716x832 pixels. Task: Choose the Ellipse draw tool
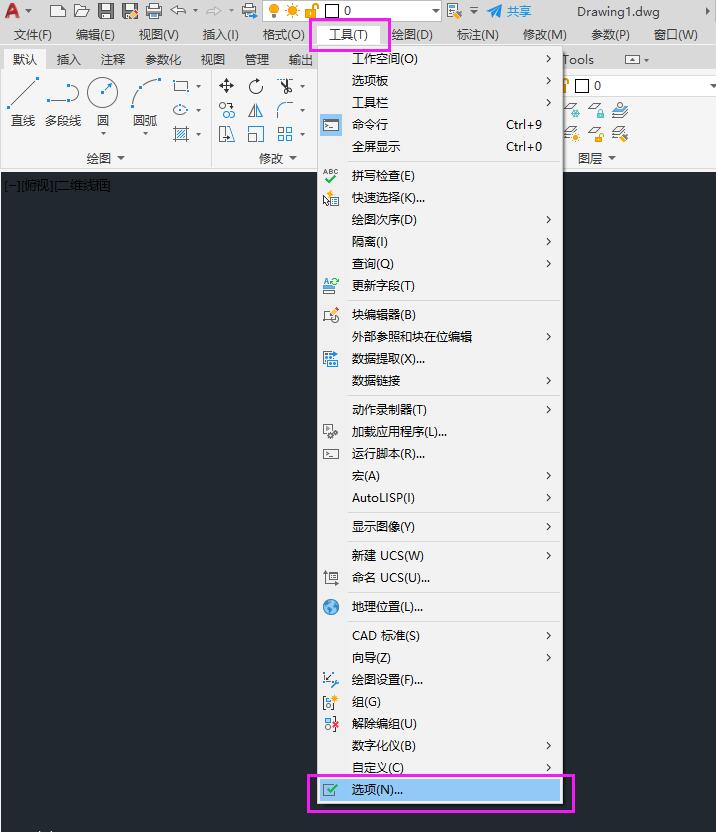[x=180, y=110]
